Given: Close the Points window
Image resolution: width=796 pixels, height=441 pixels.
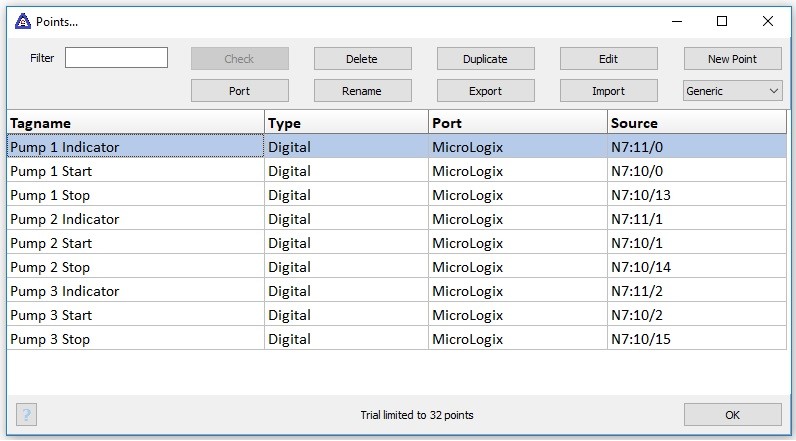Looking at the screenshot, I should [768, 21].
